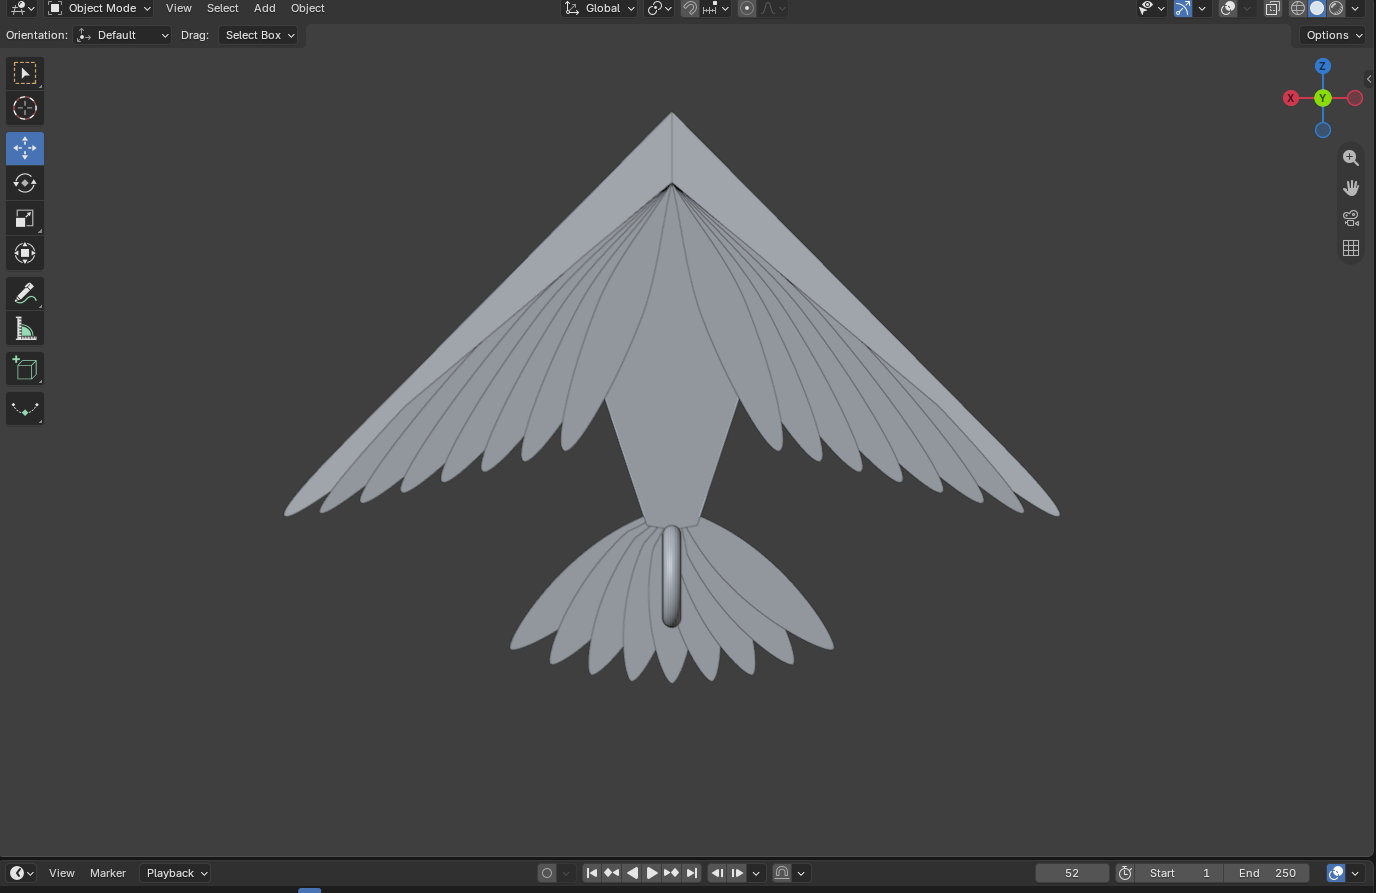The width and height of the screenshot is (1376, 893).
Task: Toggle viewport gizmos display
Action: coord(1183,8)
